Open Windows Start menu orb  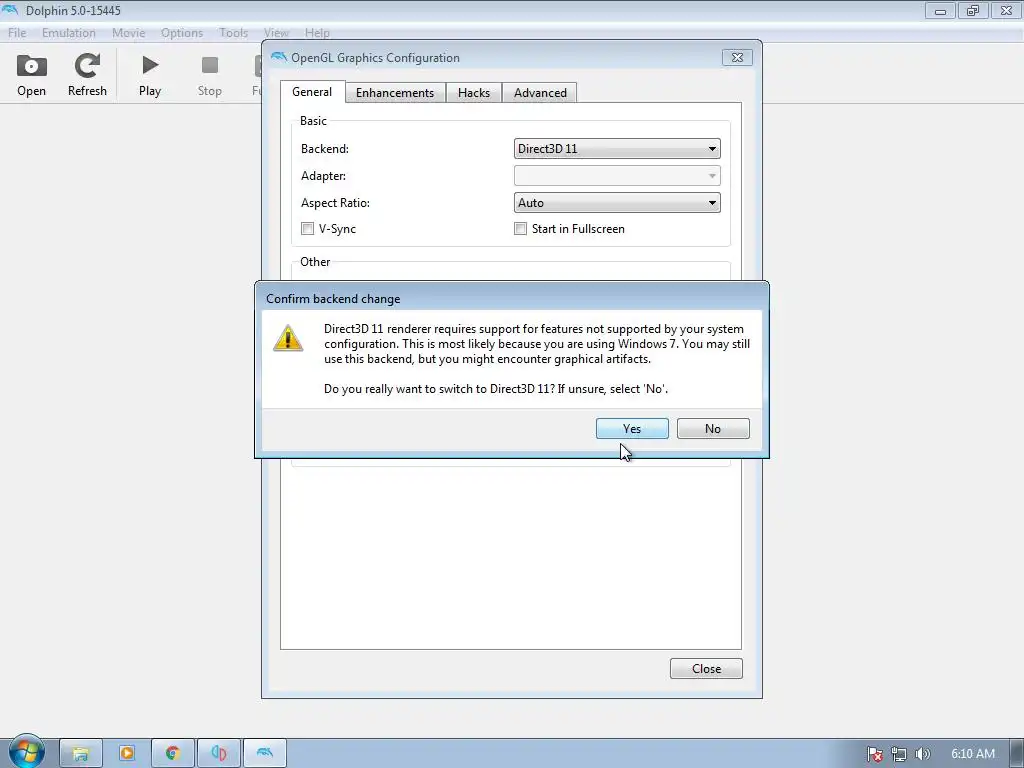coord(27,751)
